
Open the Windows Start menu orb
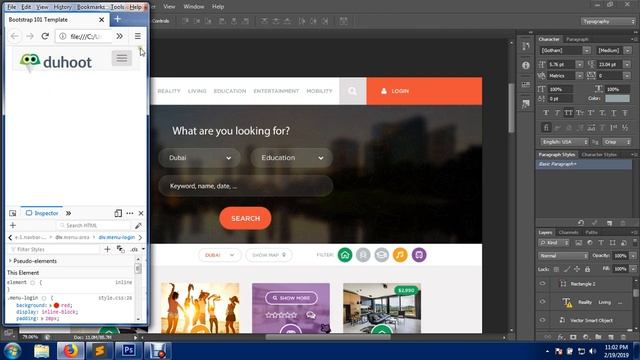(12, 351)
